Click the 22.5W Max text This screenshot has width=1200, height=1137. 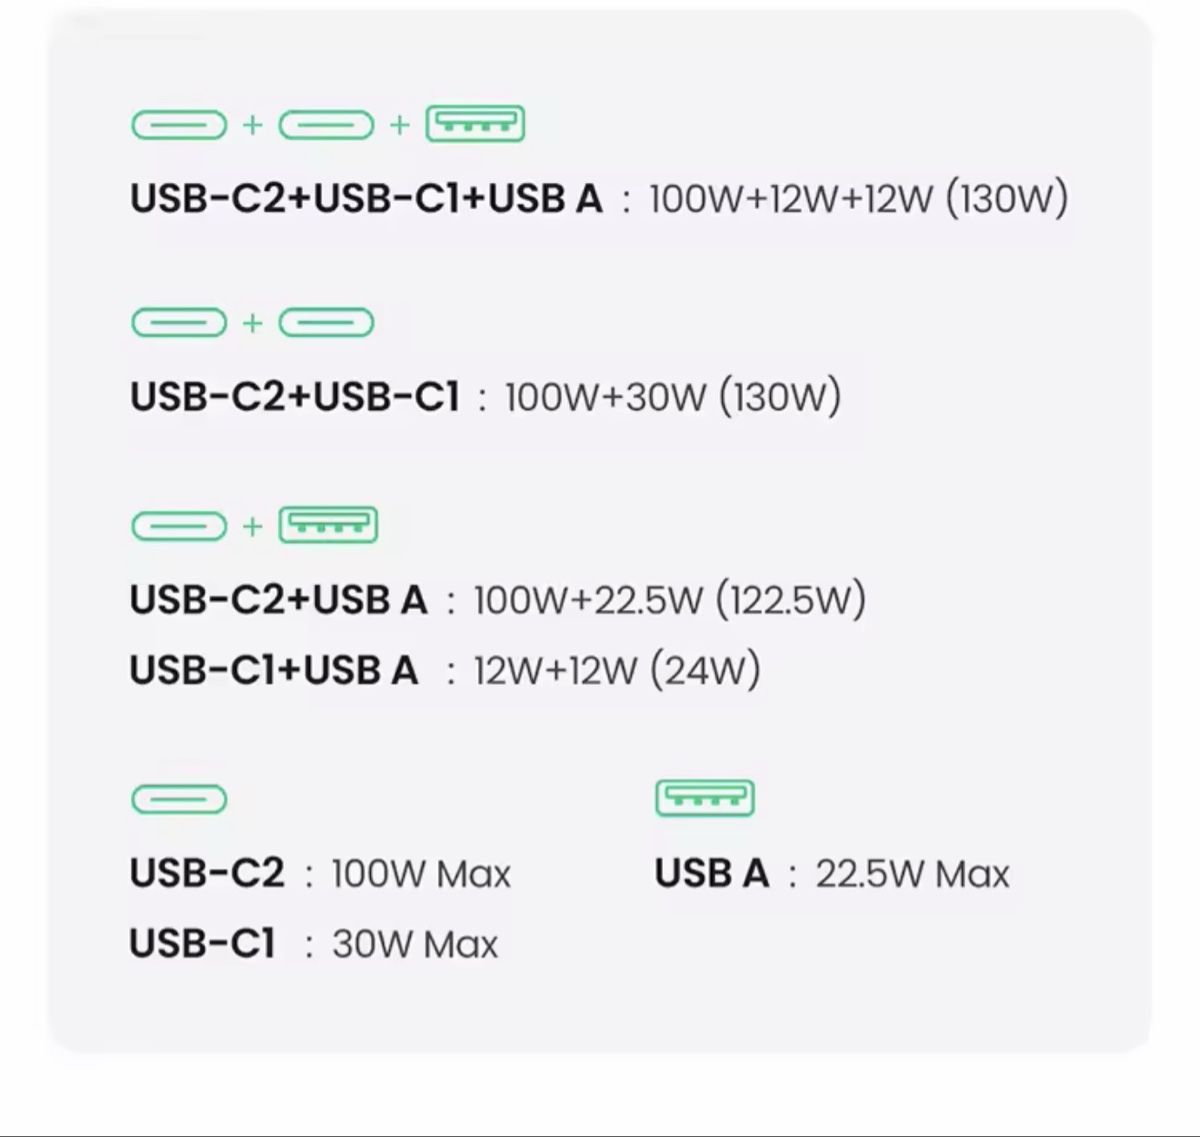click(912, 874)
